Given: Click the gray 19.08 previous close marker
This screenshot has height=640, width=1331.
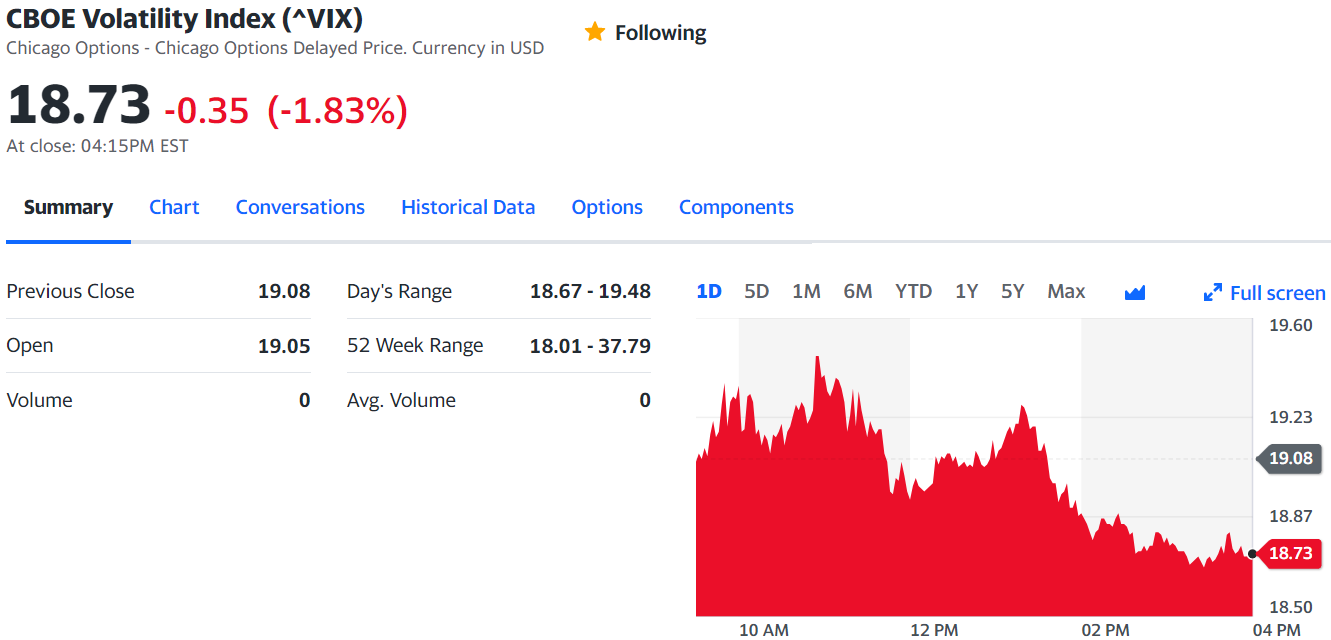Looking at the screenshot, I should (x=1289, y=458).
